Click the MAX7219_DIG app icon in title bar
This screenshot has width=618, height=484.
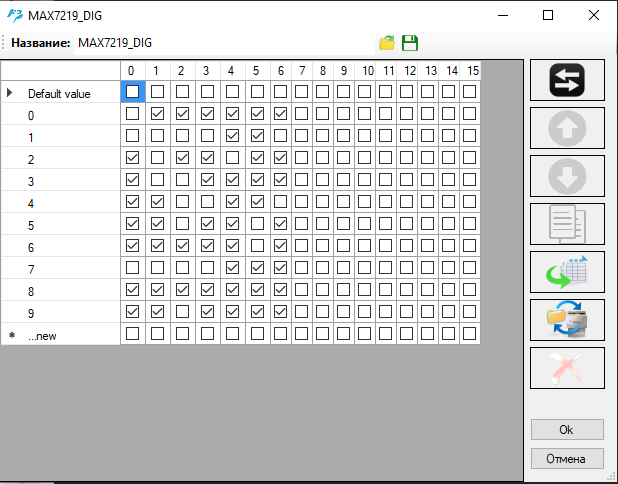point(15,16)
